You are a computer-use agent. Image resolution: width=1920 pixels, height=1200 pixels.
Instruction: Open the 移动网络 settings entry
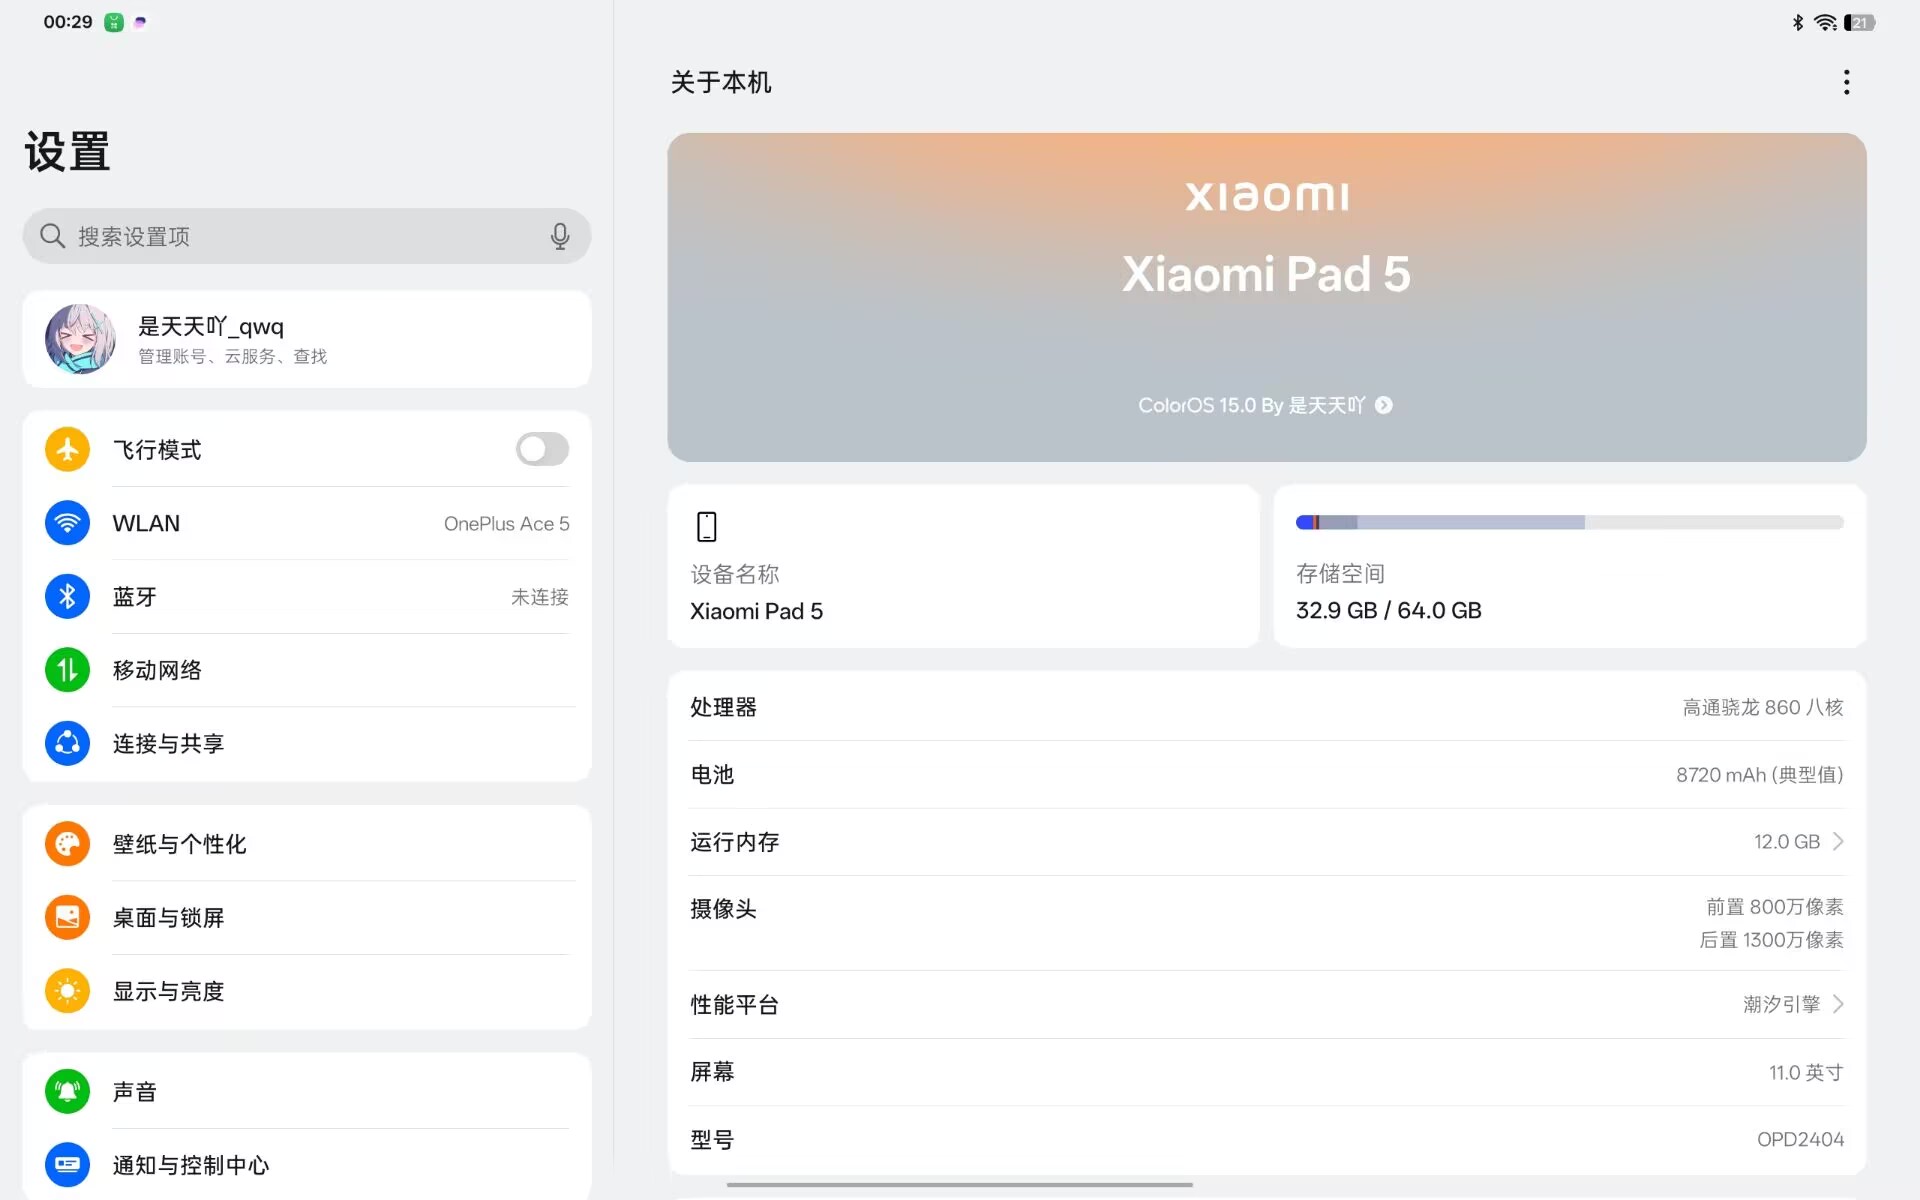pyautogui.click(x=307, y=670)
